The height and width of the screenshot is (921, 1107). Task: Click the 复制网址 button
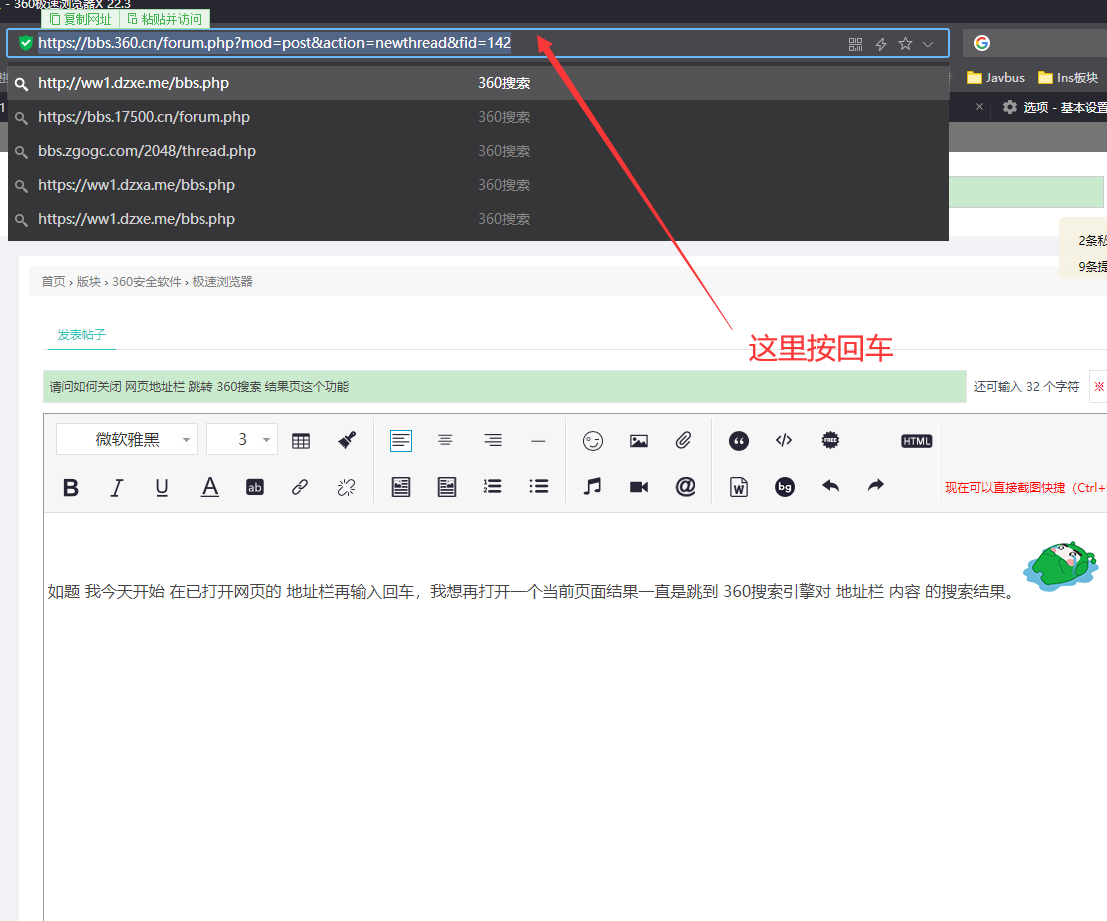click(80, 19)
